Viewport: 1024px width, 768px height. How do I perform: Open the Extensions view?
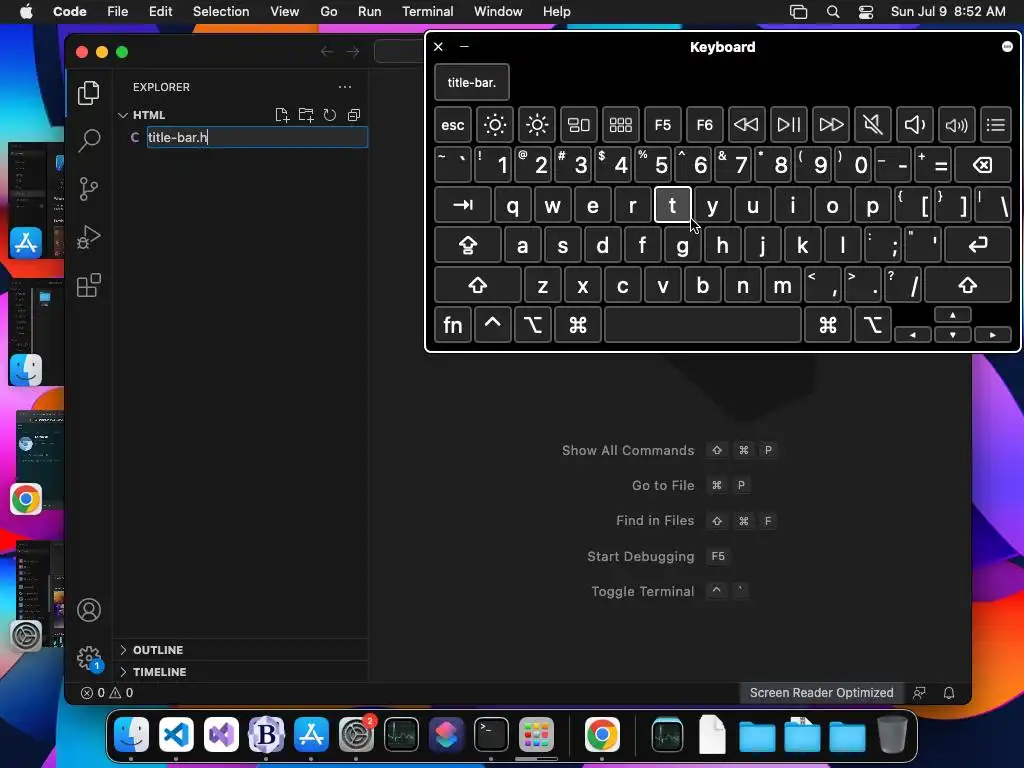click(89, 285)
